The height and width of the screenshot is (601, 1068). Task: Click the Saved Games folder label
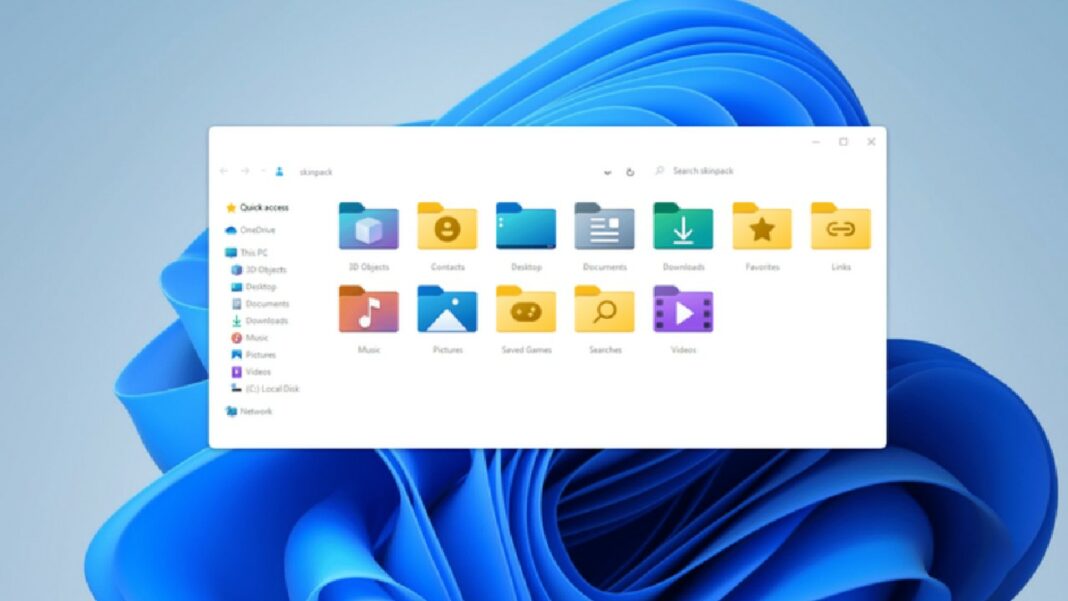click(527, 350)
